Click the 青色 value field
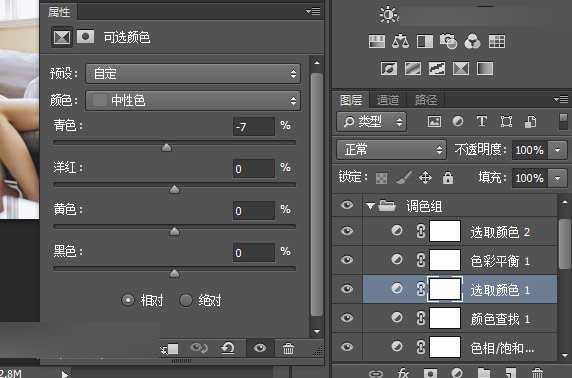The image size is (572, 378). coord(254,127)
